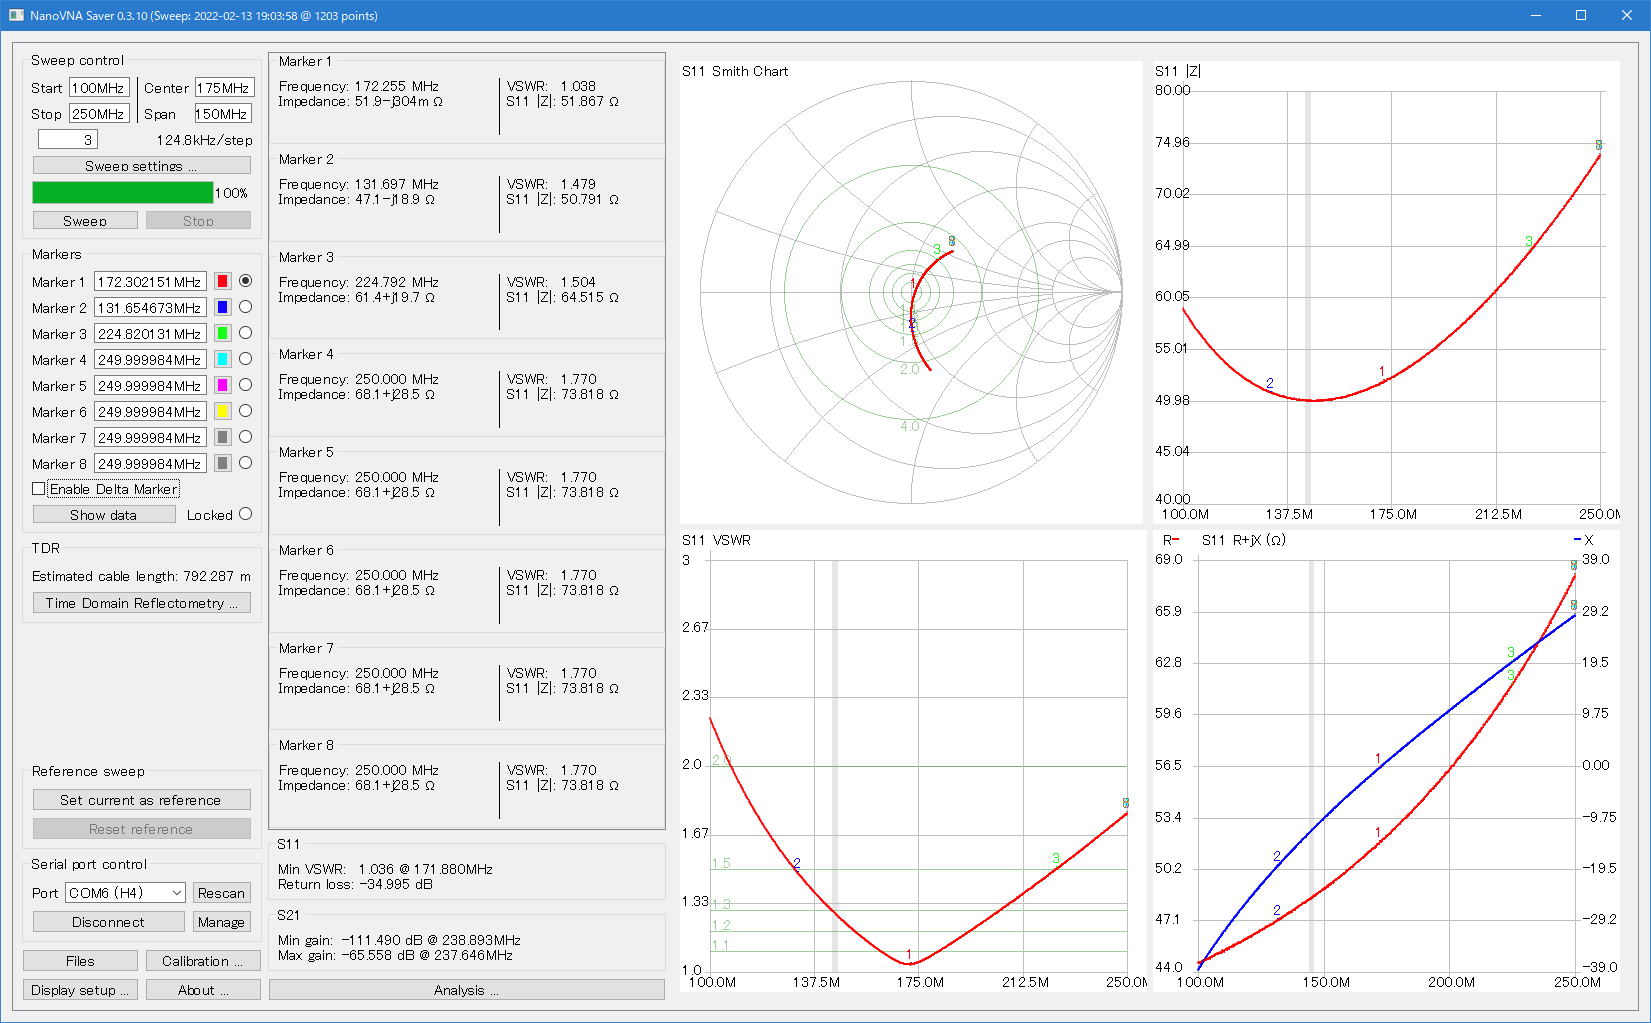
Task: Edit the Span frequency field
Action: pos(223,114)
